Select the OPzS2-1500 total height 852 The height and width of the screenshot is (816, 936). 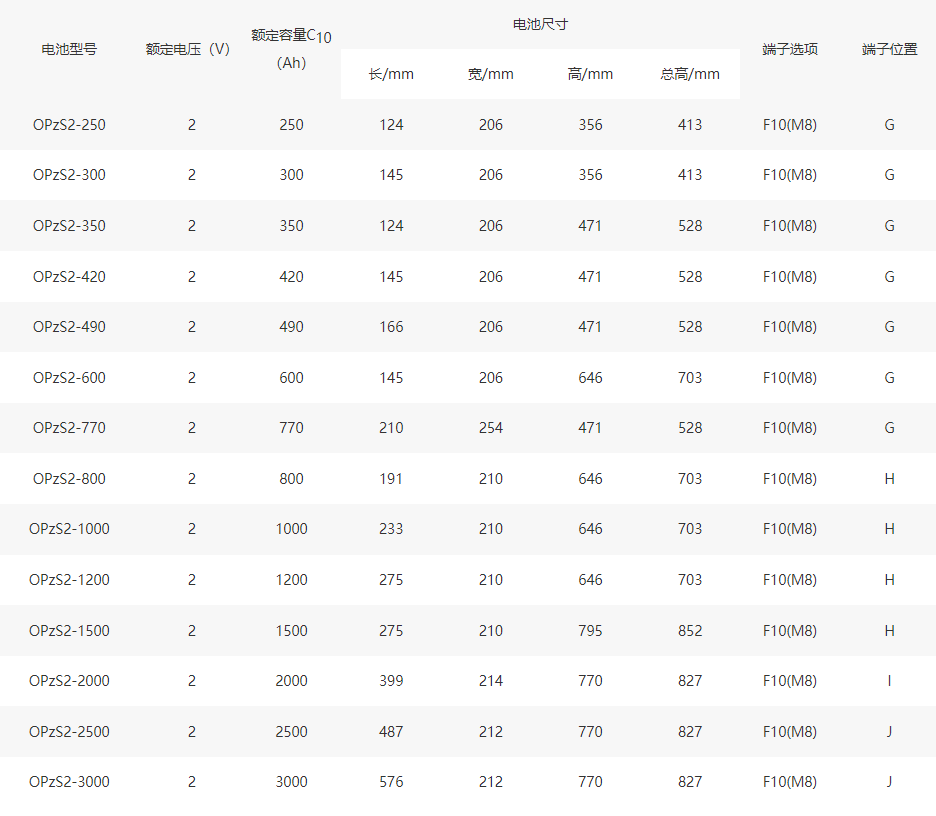click(x=690, y=631)
